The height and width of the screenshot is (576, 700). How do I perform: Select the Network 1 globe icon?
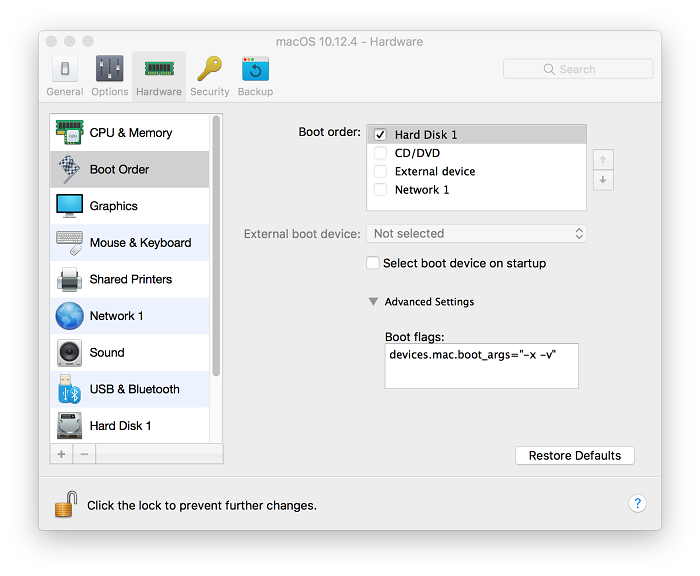pyautogui.click(x=69, y=316)
